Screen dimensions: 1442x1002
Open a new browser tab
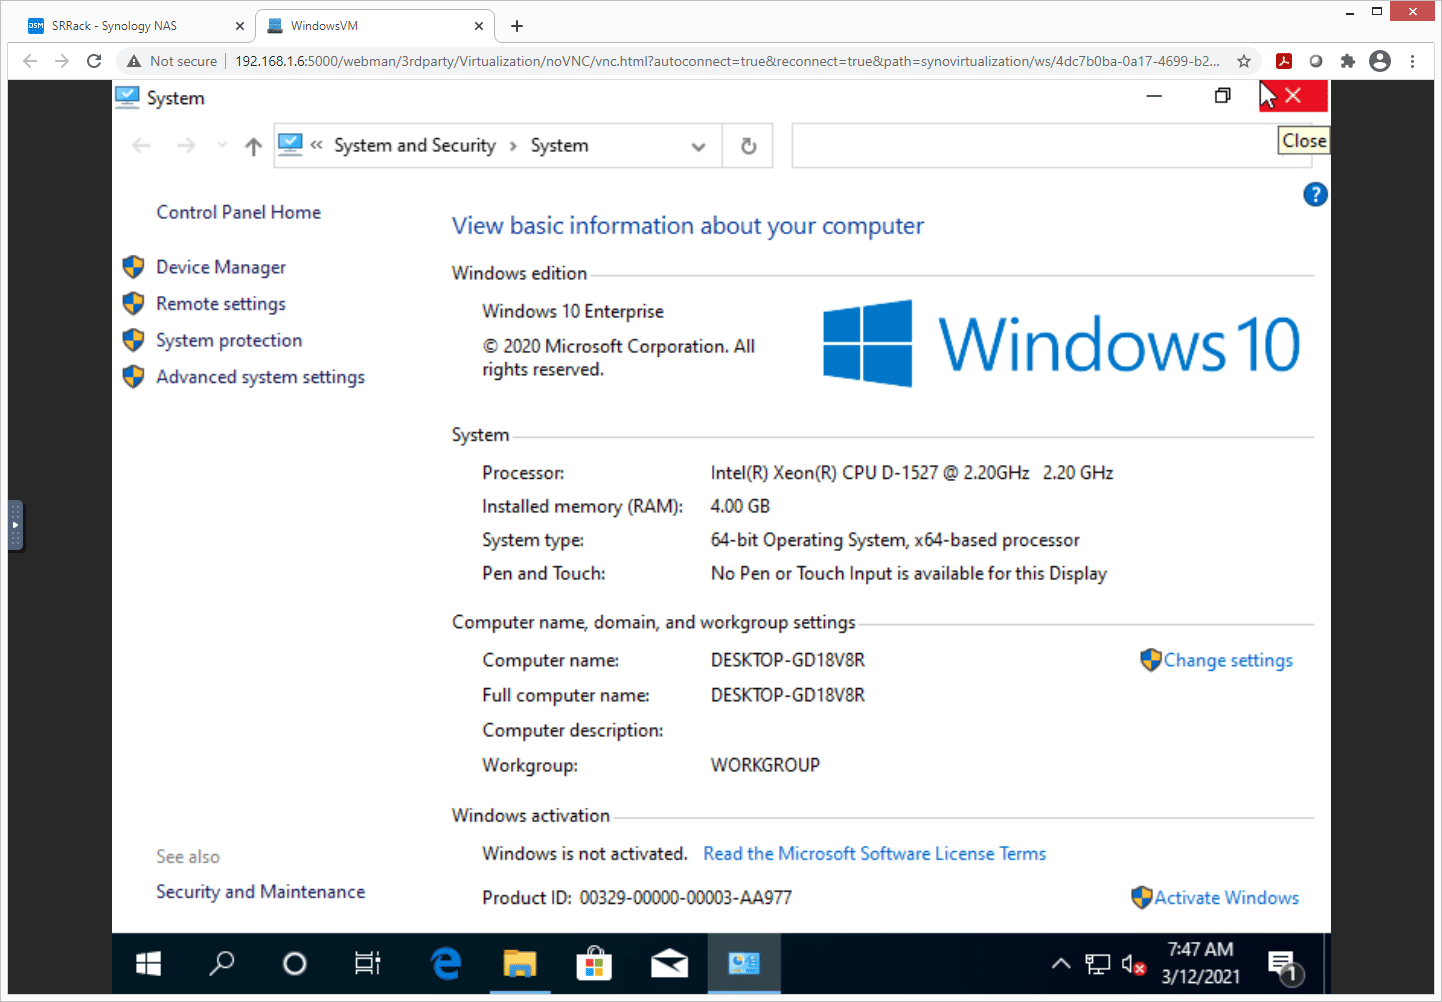(x=517, y=26)
